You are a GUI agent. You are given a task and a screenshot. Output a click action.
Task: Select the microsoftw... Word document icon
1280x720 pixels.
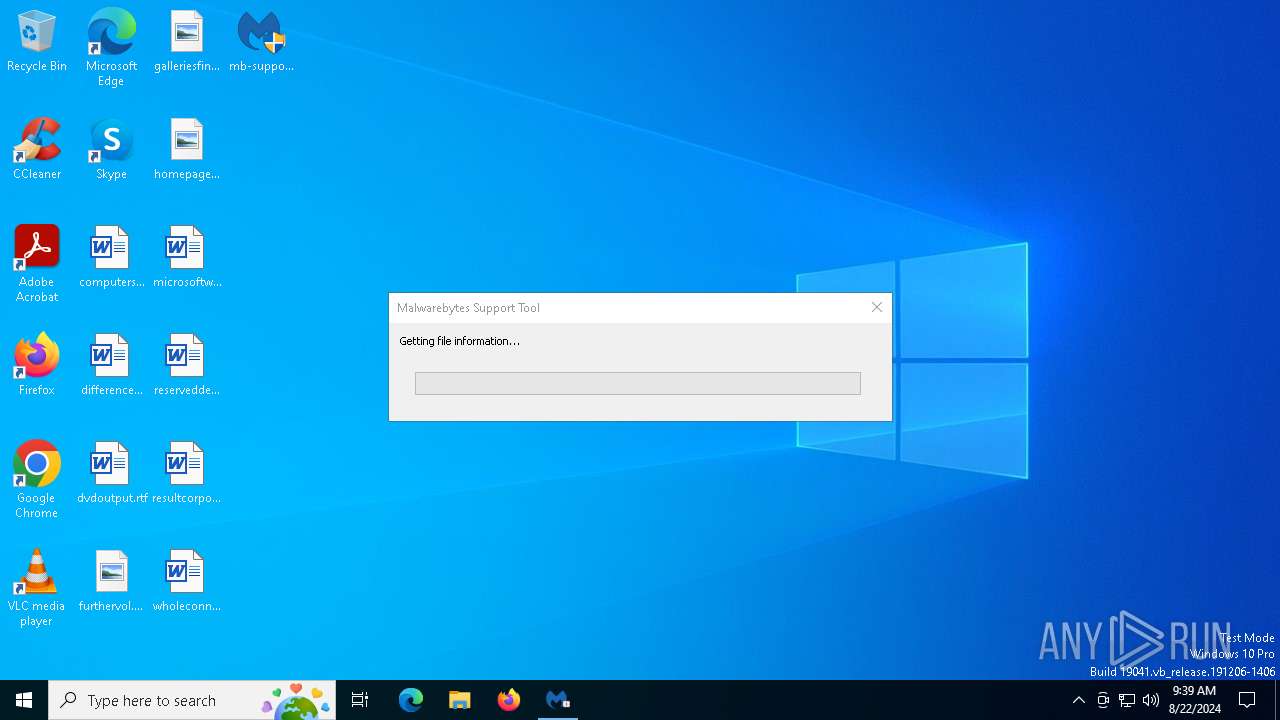[x=187, y=258]
